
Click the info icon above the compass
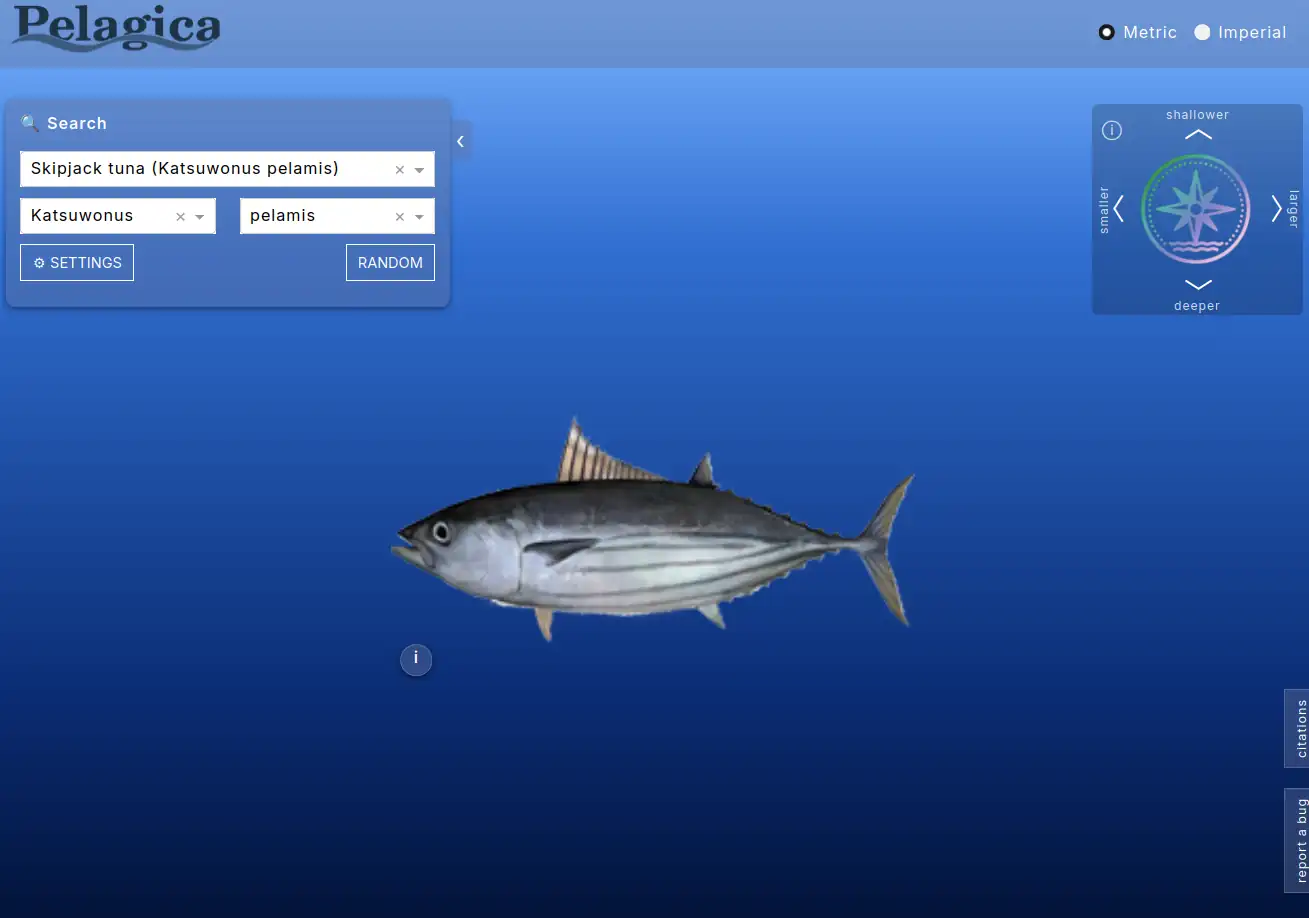click(1111, 130)
